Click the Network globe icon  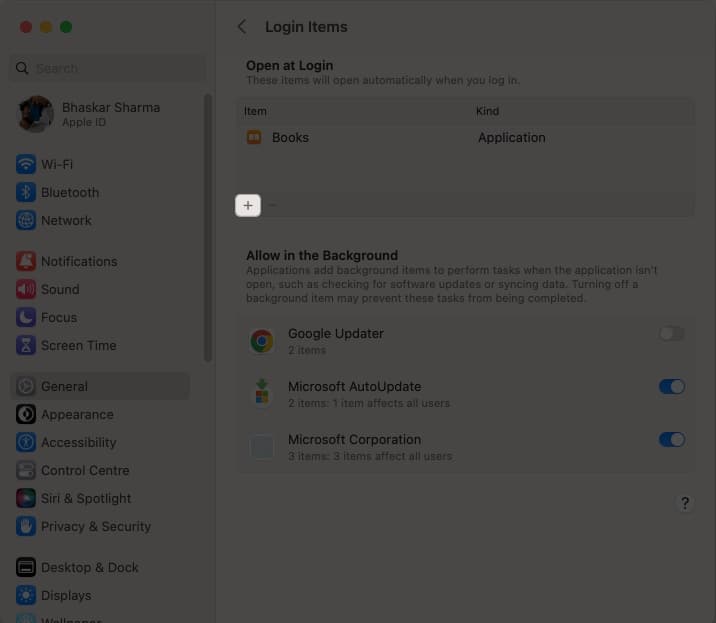click(x=26, y=220)
